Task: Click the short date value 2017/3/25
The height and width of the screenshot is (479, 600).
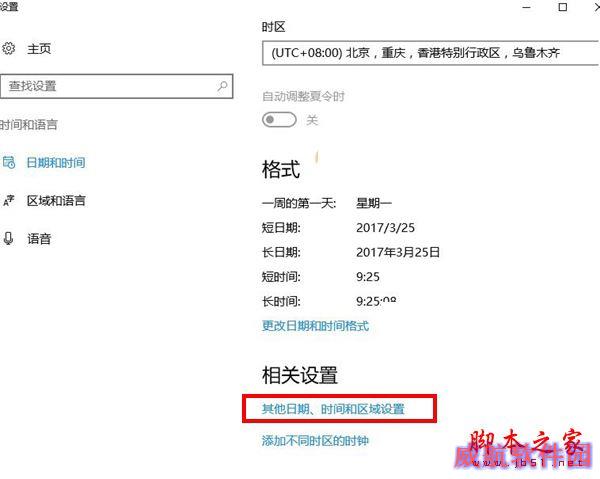Action: [385, 228]
